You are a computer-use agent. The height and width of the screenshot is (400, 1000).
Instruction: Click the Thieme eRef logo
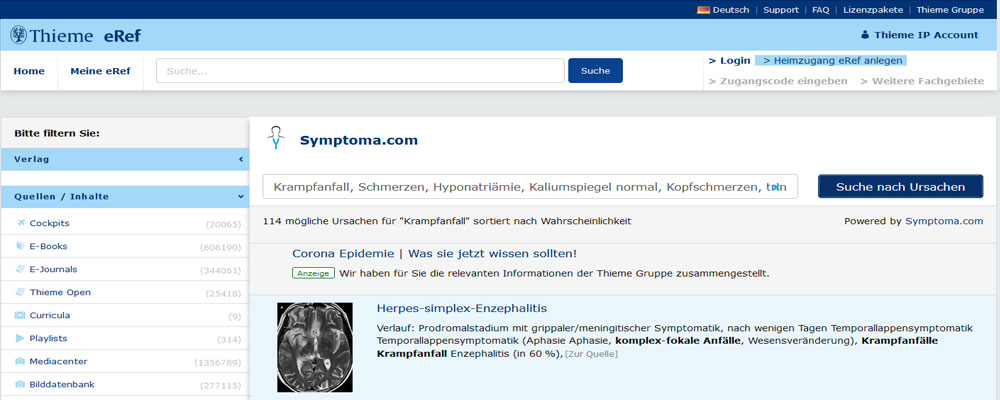(x=75, y=35)
